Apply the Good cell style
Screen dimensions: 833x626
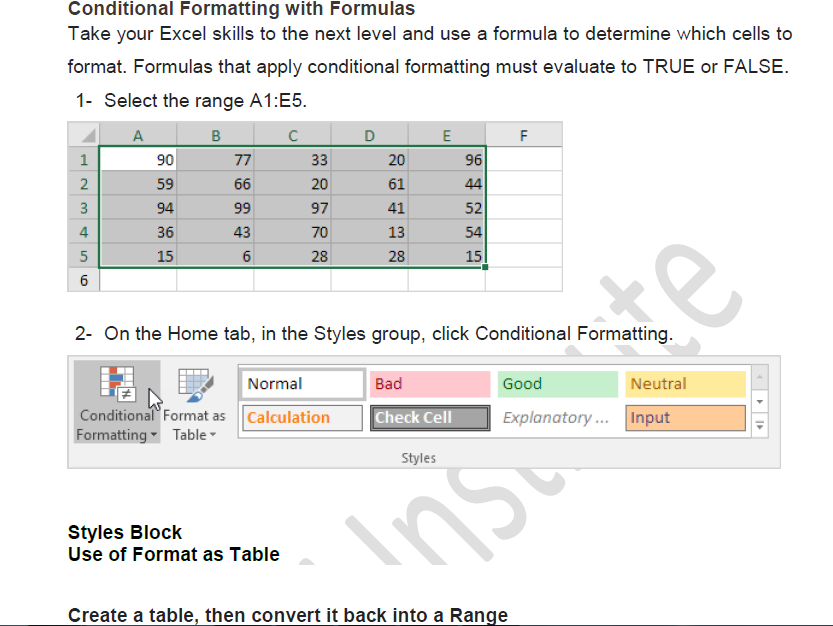coord(558,384)
